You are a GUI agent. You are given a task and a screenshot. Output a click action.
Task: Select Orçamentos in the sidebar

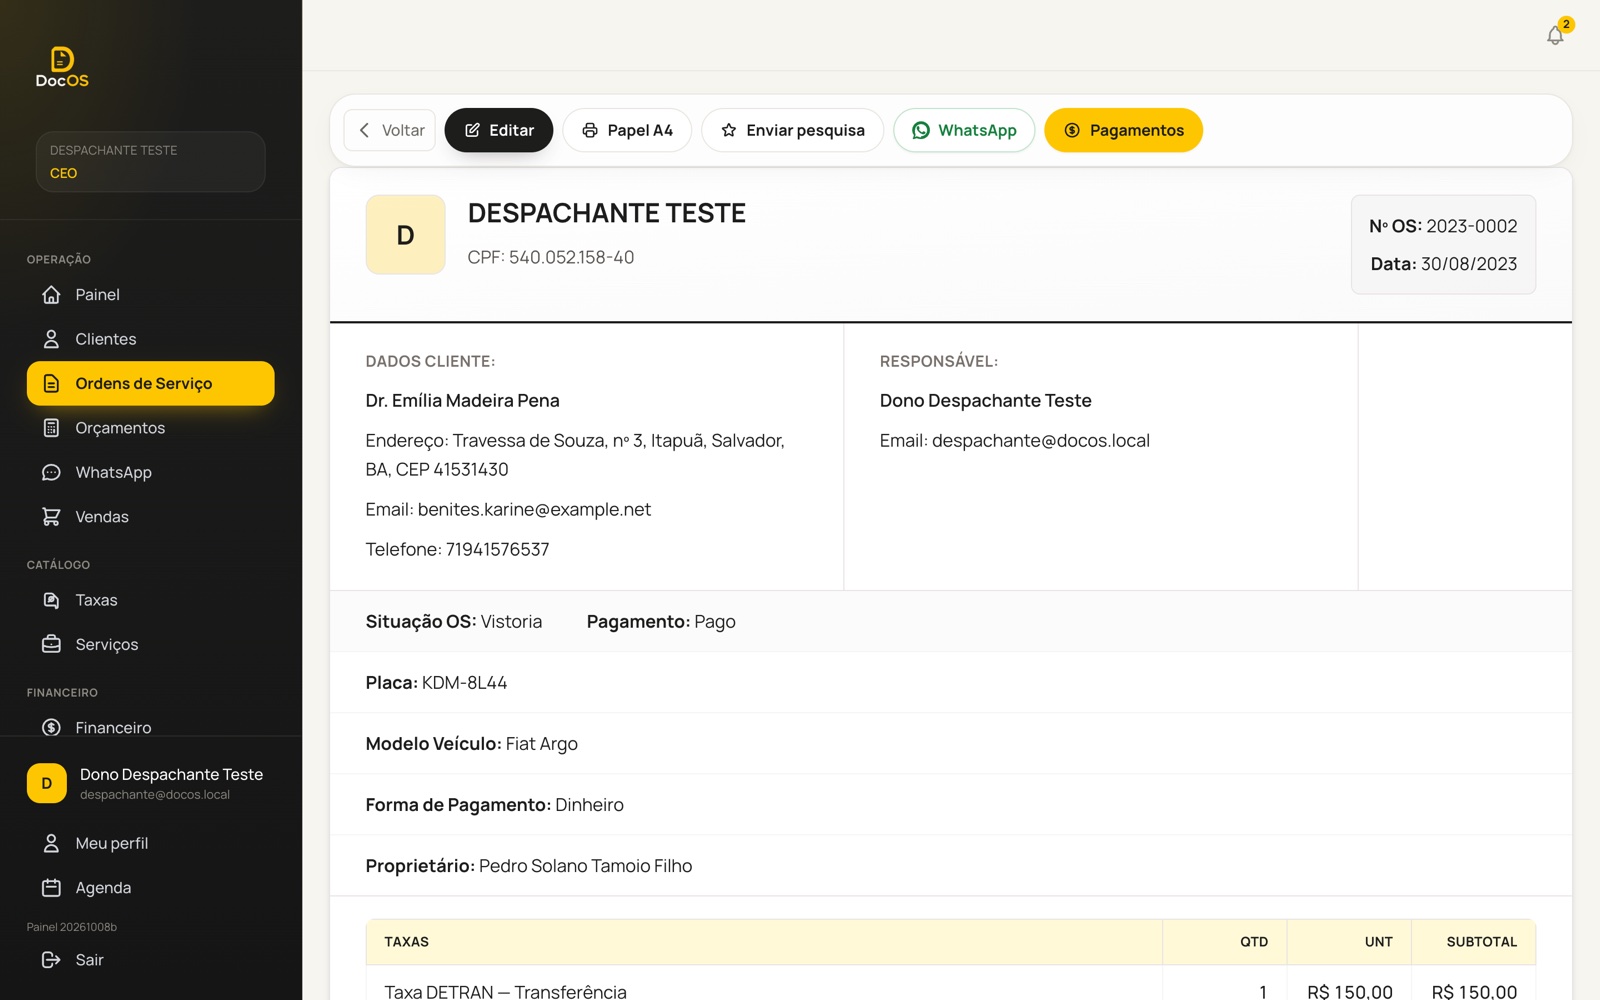[151, 428]
